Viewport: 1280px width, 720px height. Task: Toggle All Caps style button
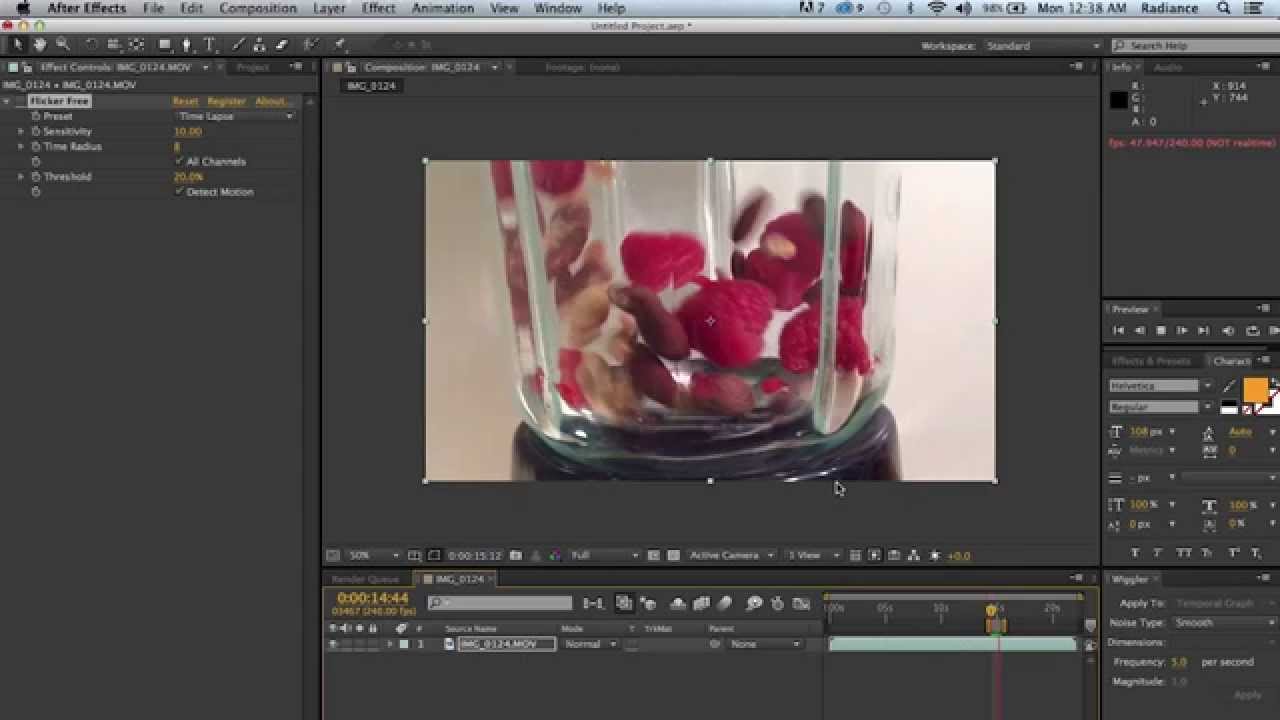(1184, 552)
